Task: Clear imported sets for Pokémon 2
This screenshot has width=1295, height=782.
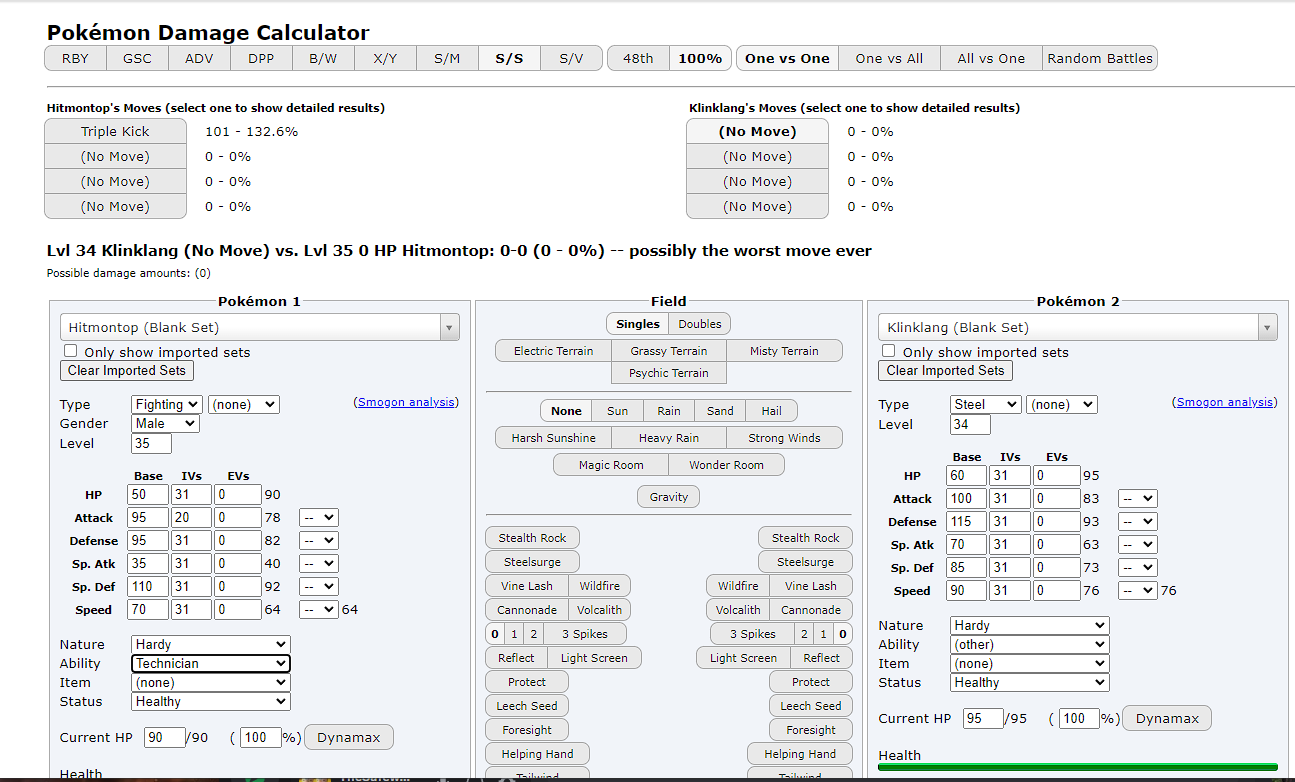Action: point(945,370)
